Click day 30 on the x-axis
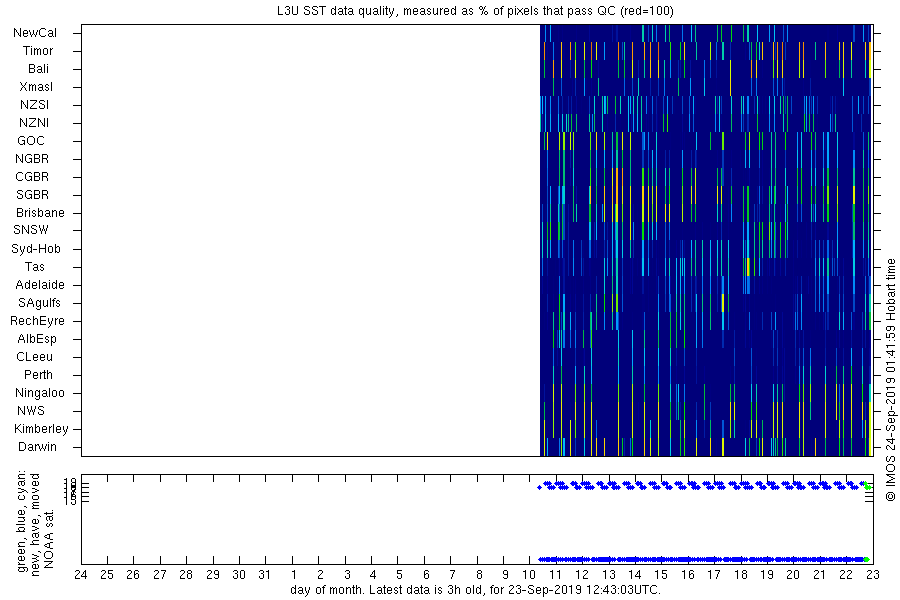Viewport: 900px width, 600px height. point(239,575)
